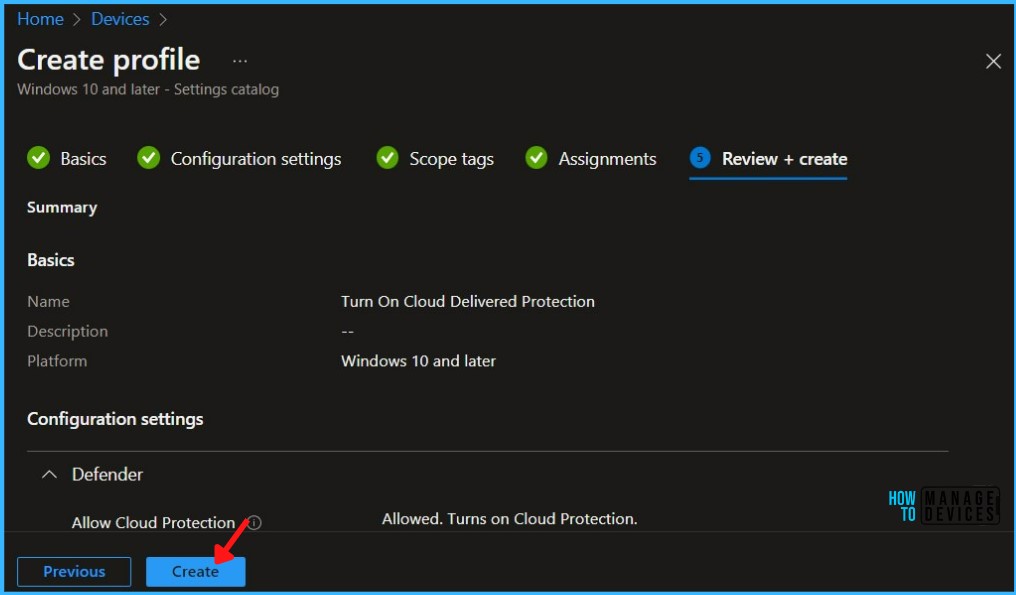1016x595 pixels.
Task: Click the checkmark icon beside Configuration settings
Action: click(x=148, y=158)
